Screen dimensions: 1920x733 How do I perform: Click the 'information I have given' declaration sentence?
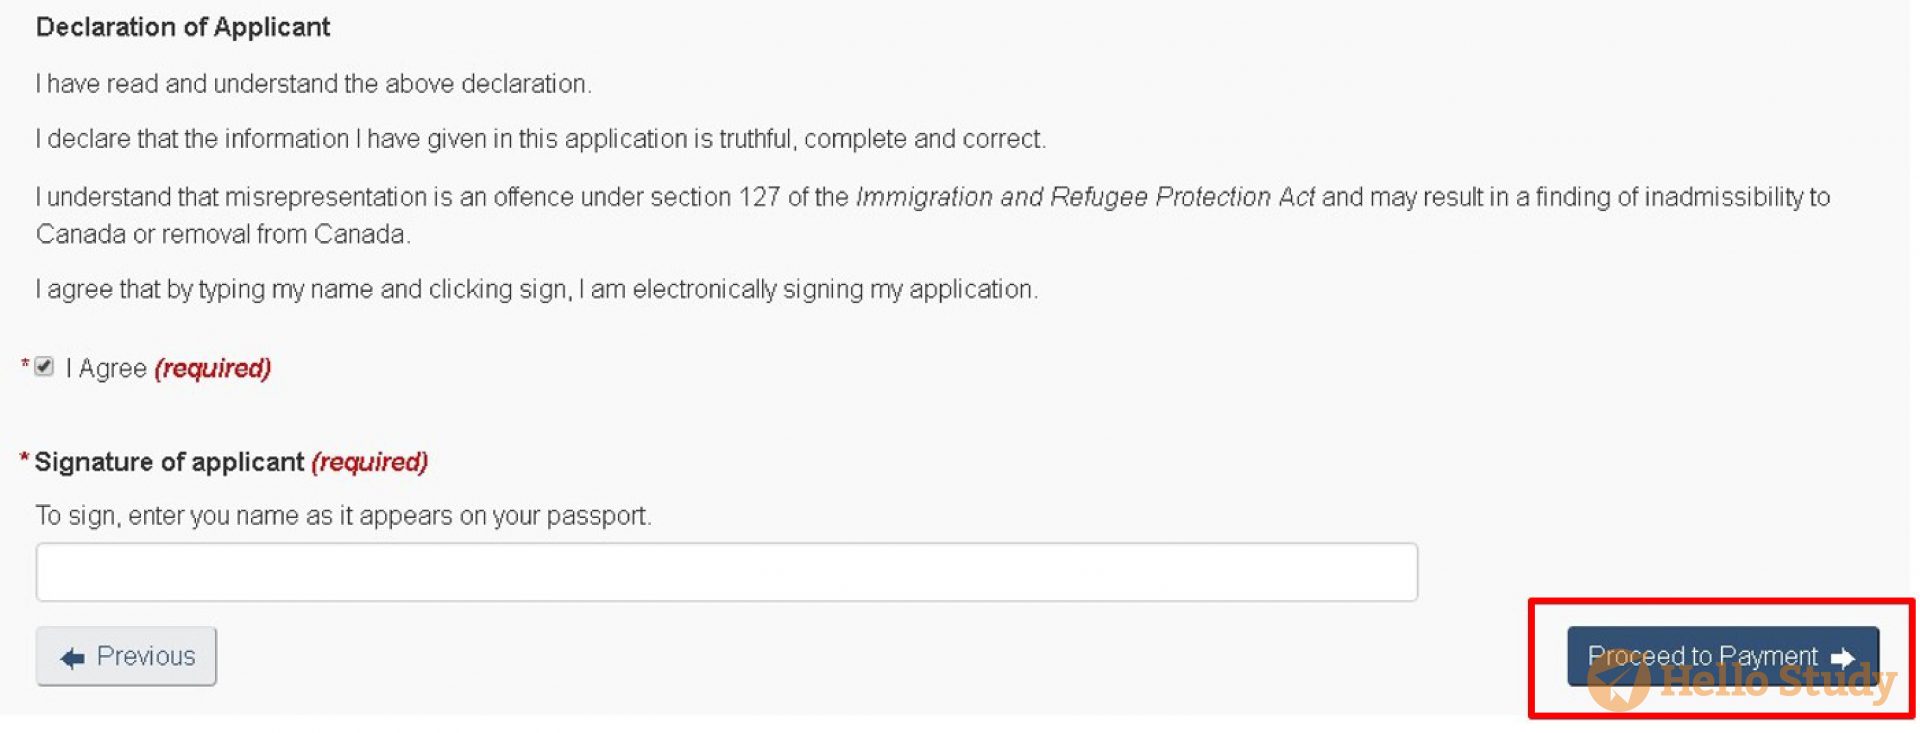pos(541,139)
